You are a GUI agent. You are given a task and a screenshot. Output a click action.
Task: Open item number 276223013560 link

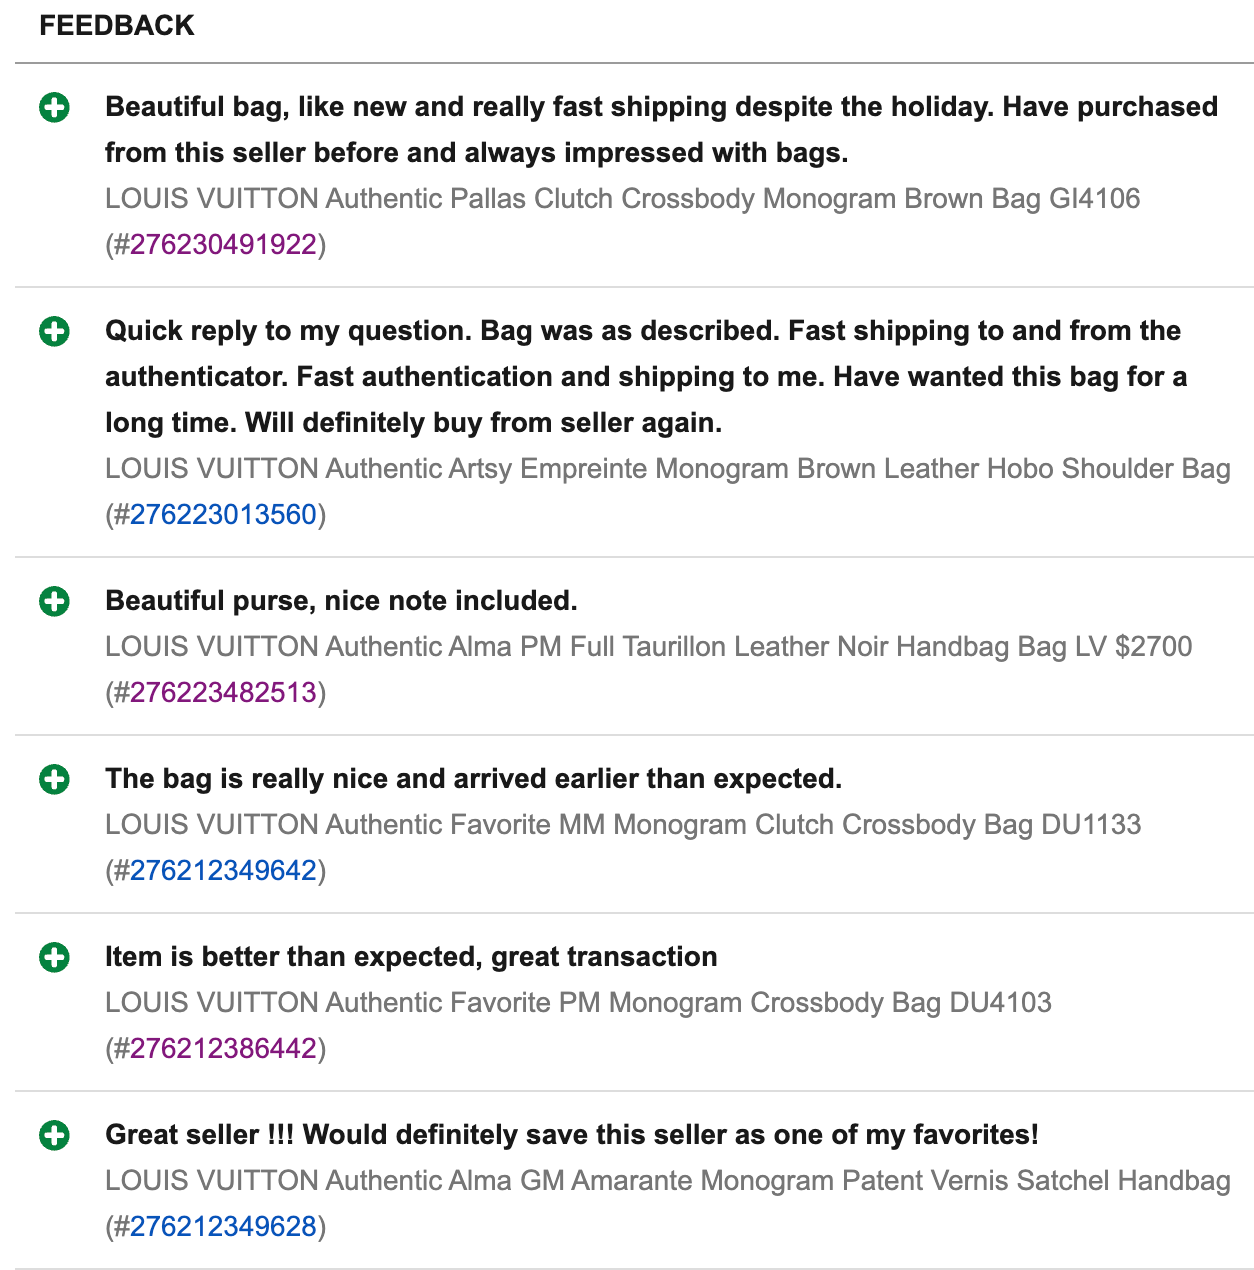pyautogui.click(x=223, y=515)
